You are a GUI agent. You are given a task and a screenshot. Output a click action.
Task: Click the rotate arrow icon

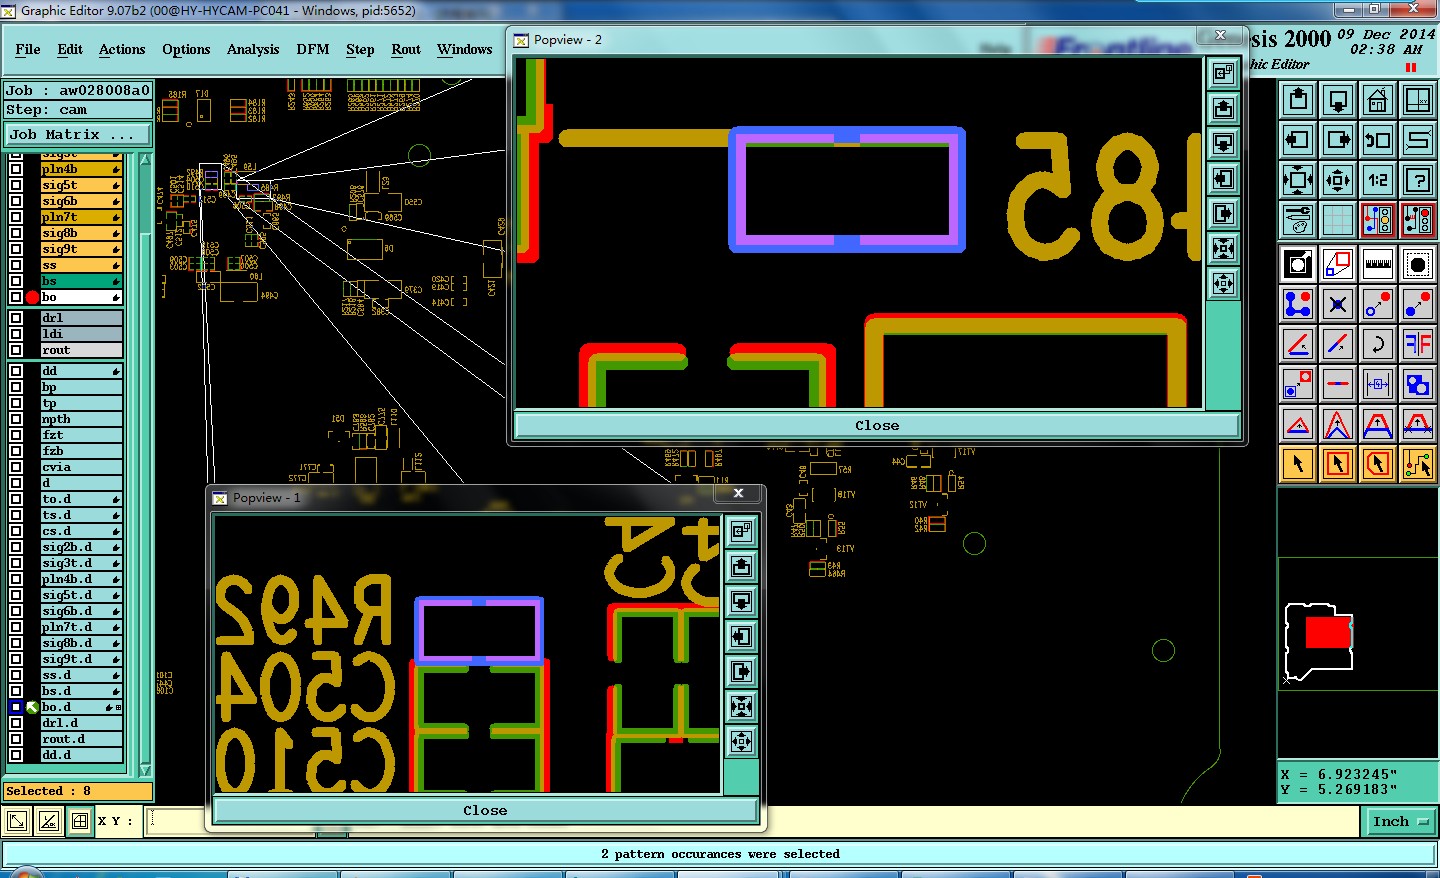pos(1378,344)
